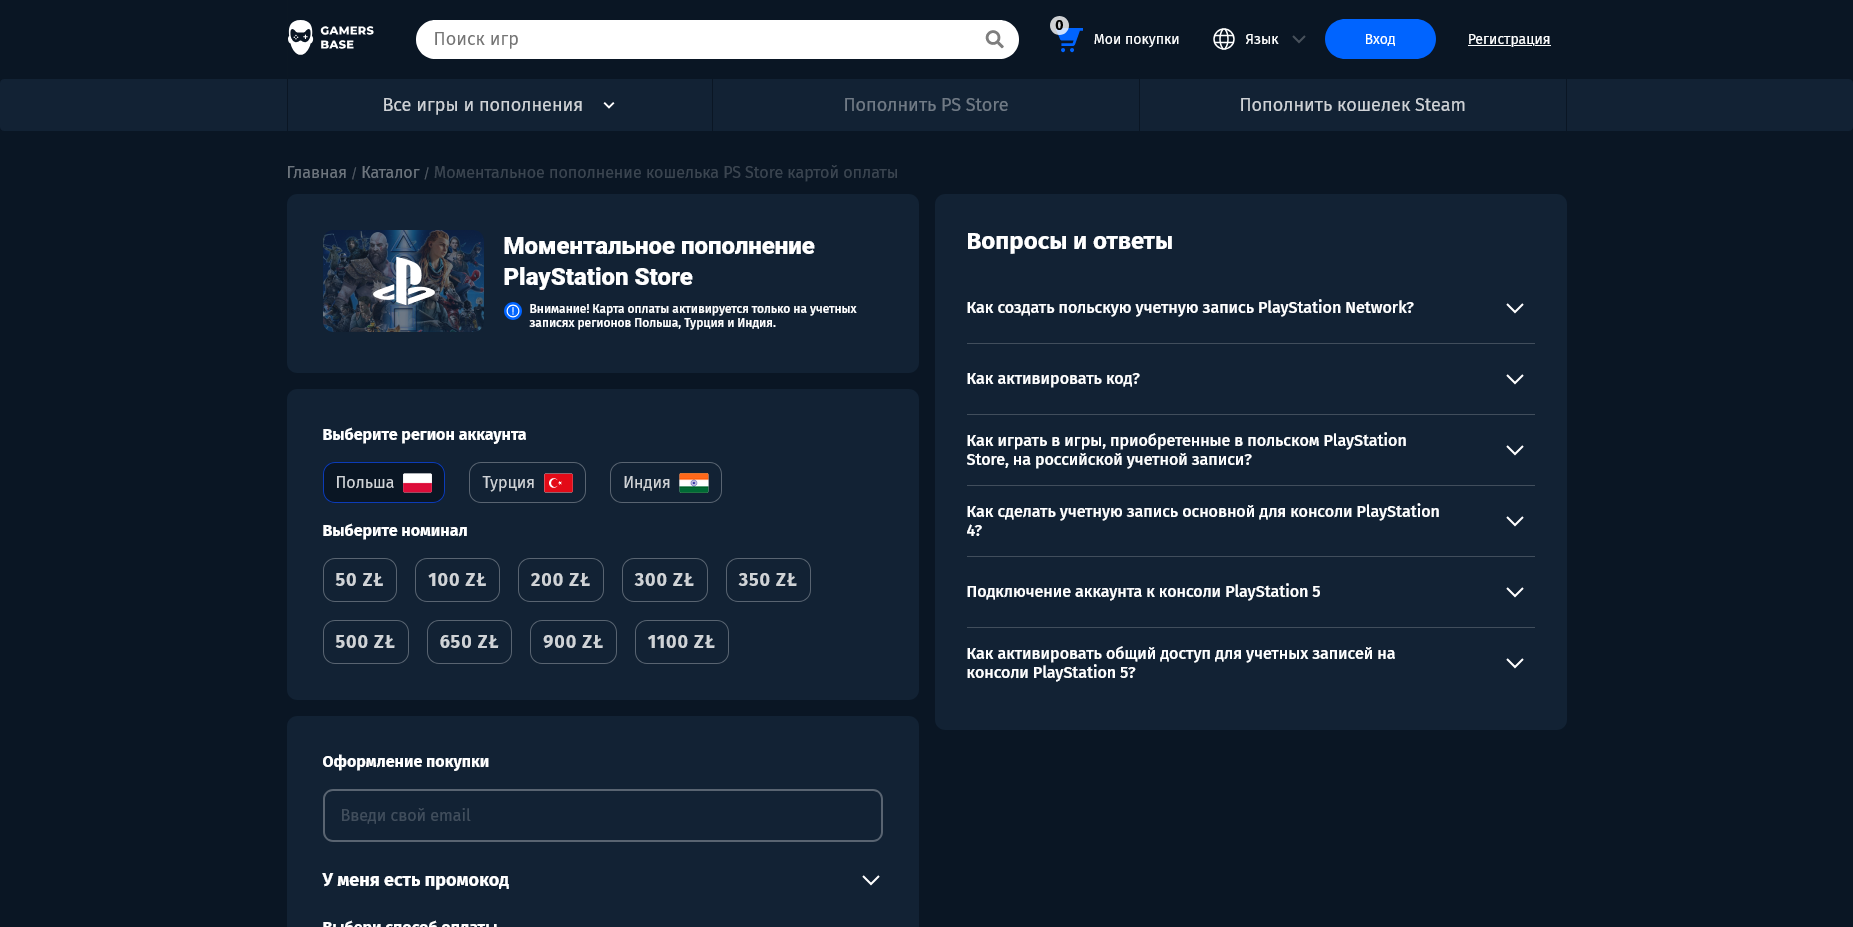Choose the 100 ZŁ denomination

point(457,580)
